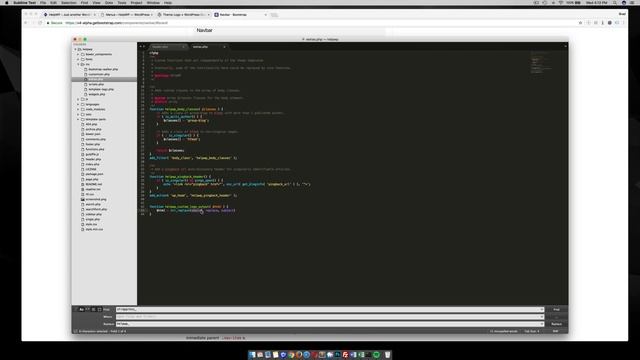Viewport: 640px width, 360px height.
Task: Close the header.php editor tab
Action: [x=184, y=47]
